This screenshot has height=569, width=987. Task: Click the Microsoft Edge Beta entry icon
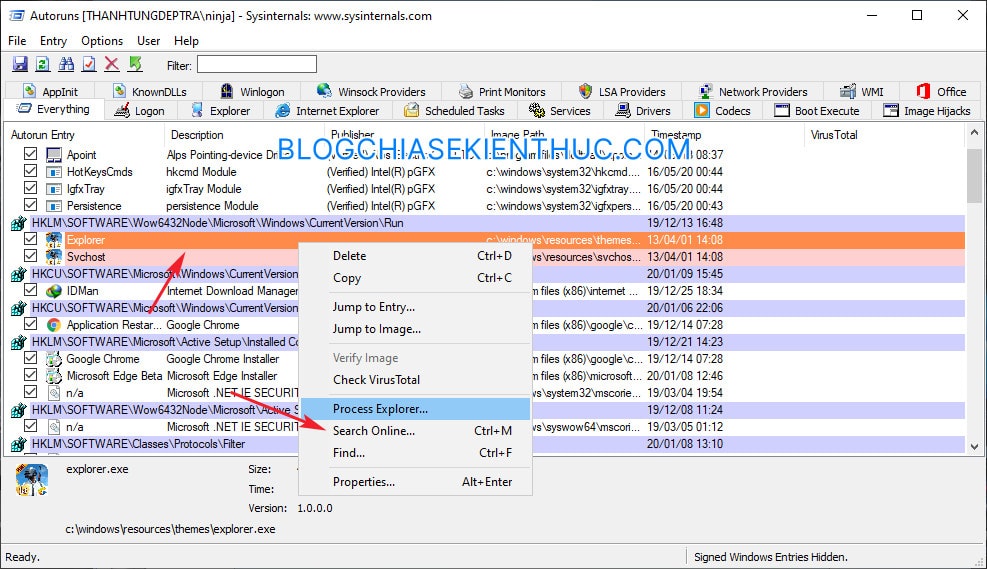54,376
